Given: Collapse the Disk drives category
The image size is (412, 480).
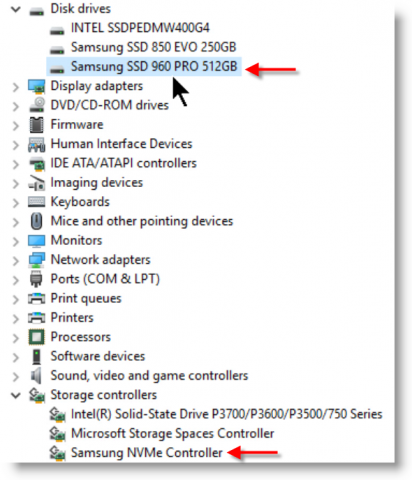Looking at the screenshot, I should click(x=16, y=9).
